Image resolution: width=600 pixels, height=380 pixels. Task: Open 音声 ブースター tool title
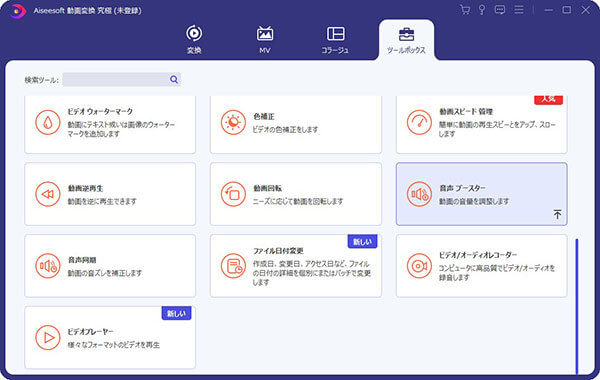[x=462, y=188]
